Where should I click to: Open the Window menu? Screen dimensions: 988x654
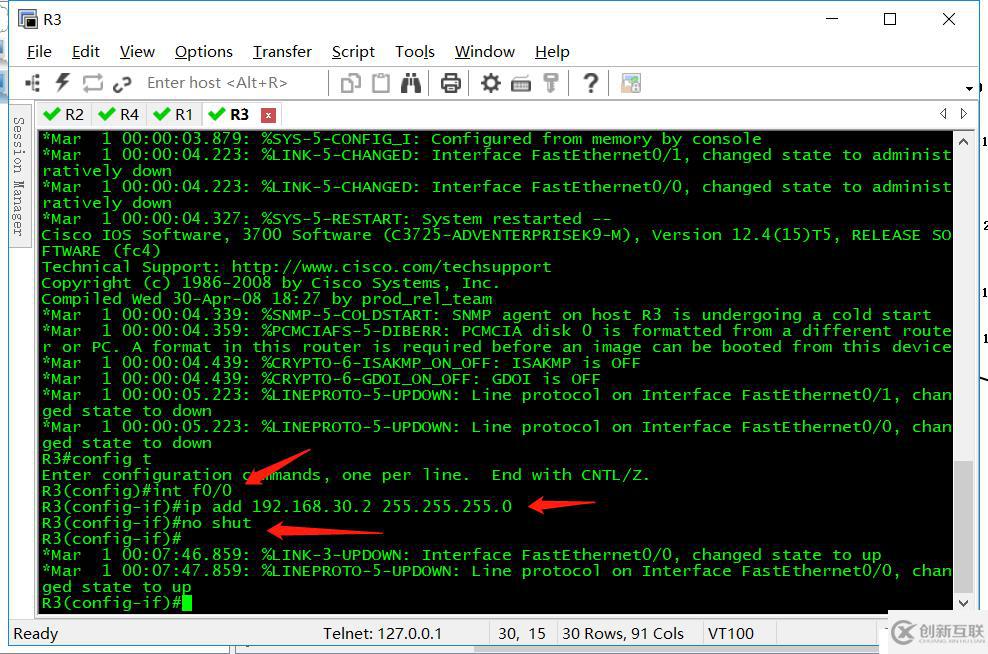[x=485, y=52]
